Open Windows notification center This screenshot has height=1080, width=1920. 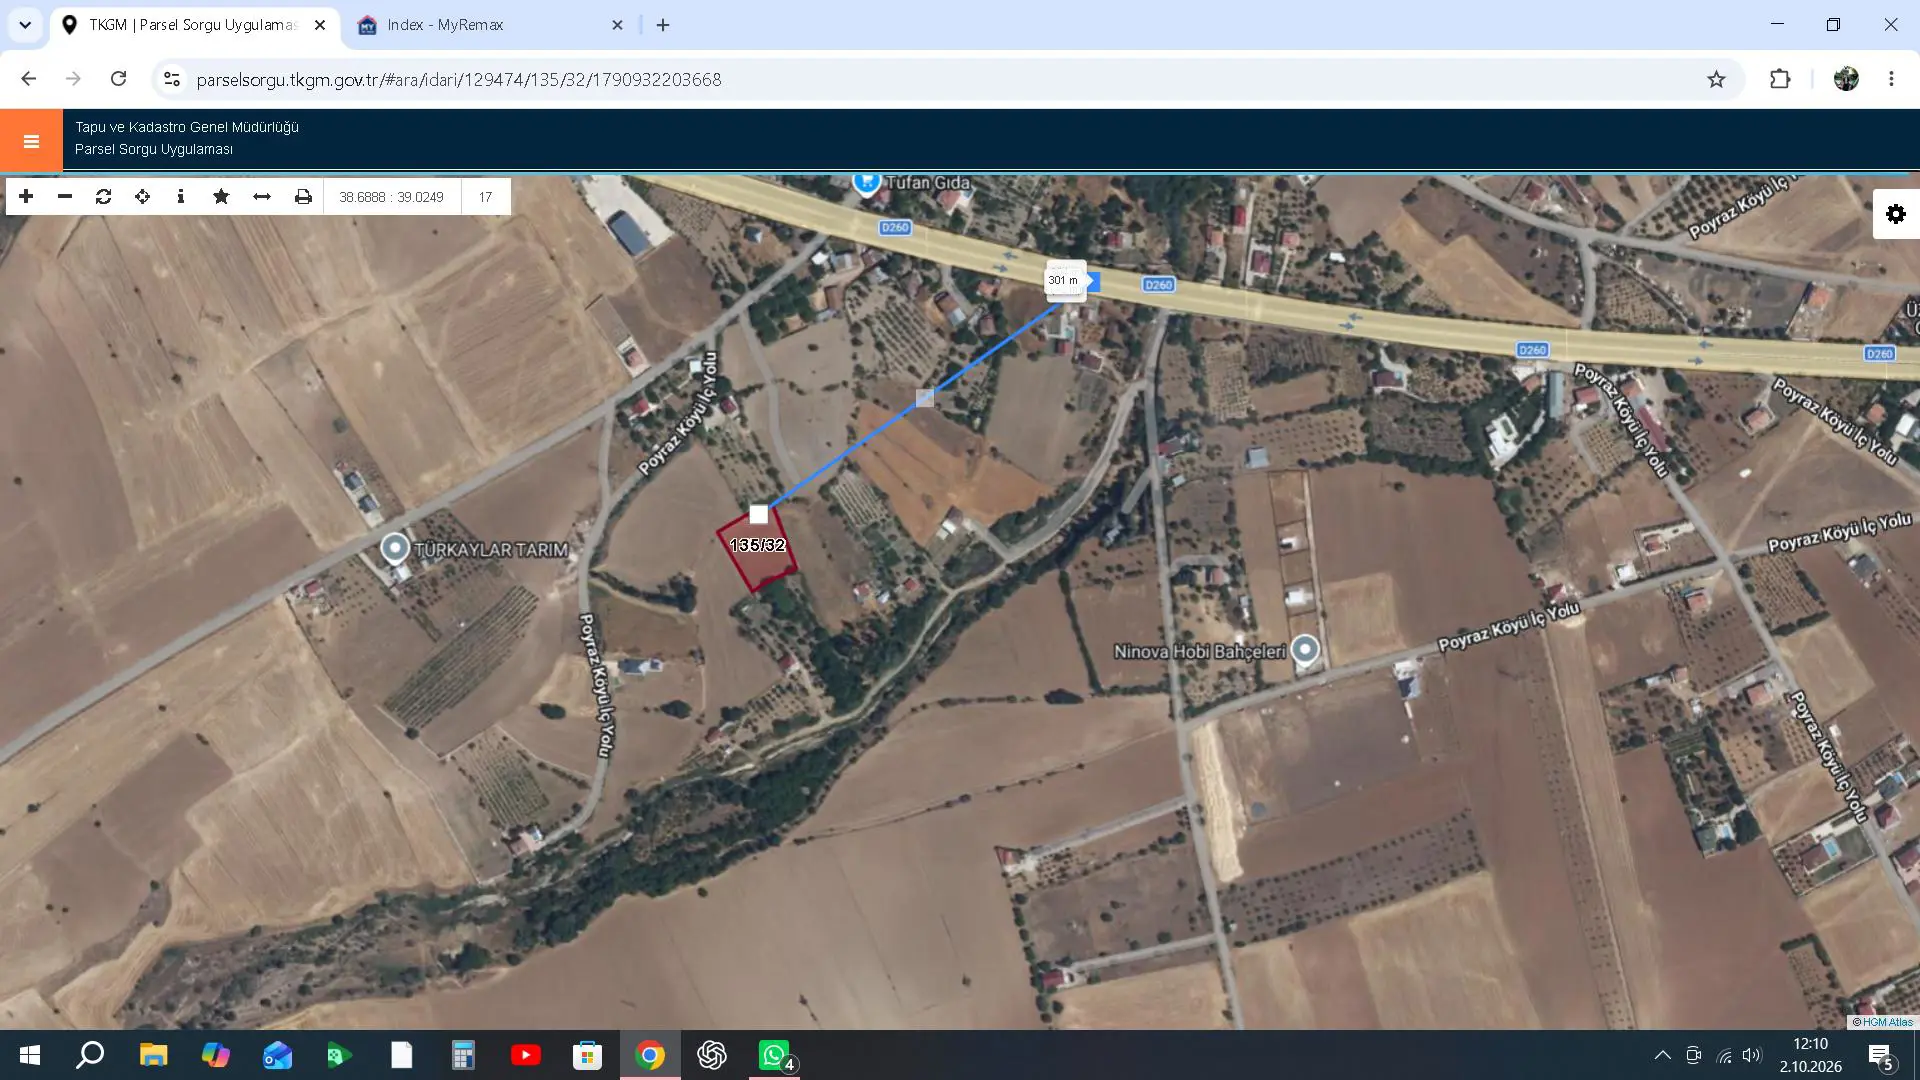tap(1880, 1056)
